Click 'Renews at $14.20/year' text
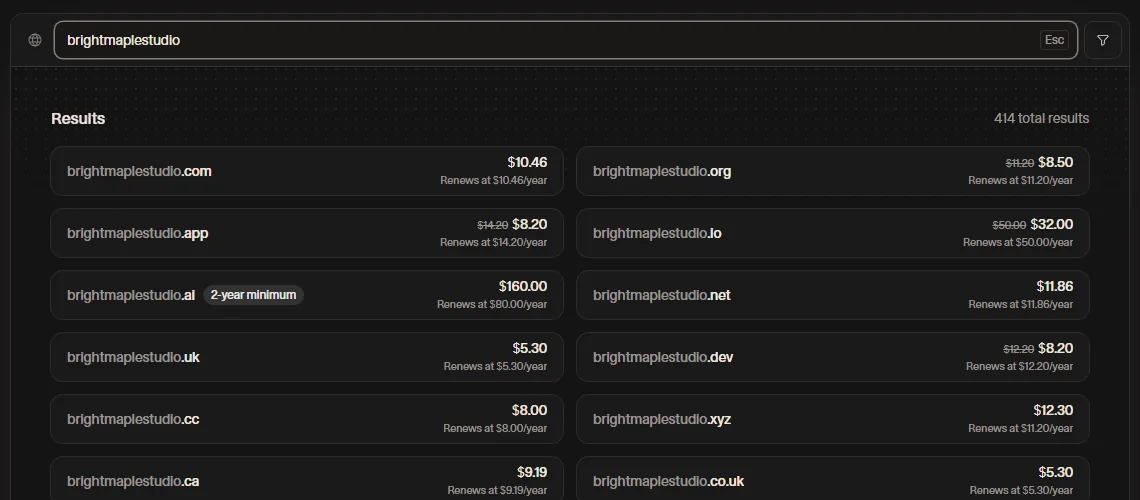 click(494, 242)
